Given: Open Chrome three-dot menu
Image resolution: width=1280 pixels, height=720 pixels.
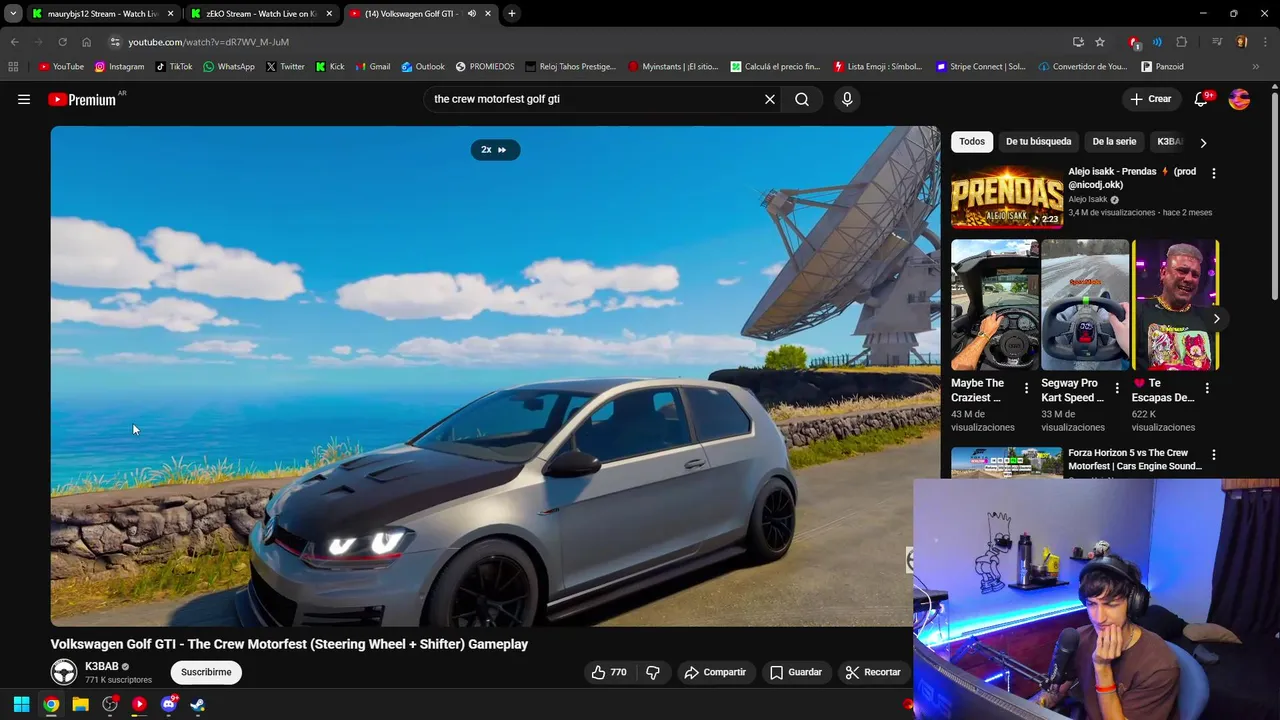Looking at the screenshot, I should pos(1265,42).
